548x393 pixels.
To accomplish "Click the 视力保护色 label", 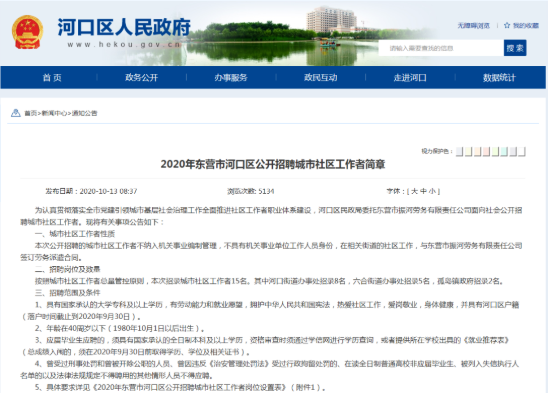I will coord(437,151).
